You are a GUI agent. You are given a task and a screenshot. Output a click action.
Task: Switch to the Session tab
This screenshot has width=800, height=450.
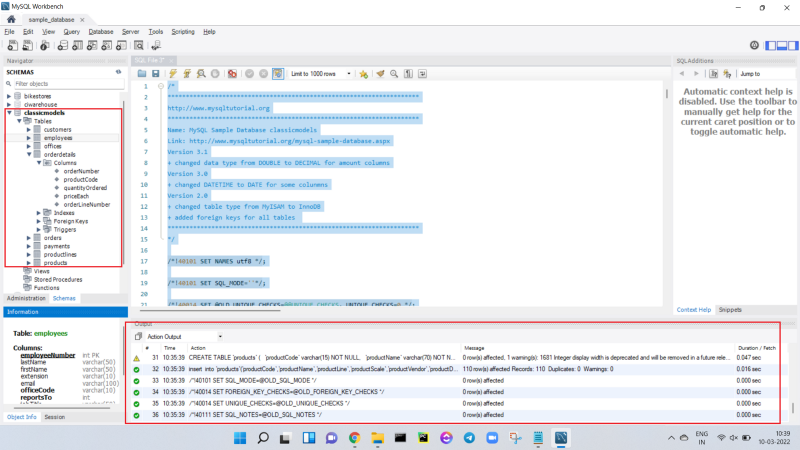[x=55, y=417]
